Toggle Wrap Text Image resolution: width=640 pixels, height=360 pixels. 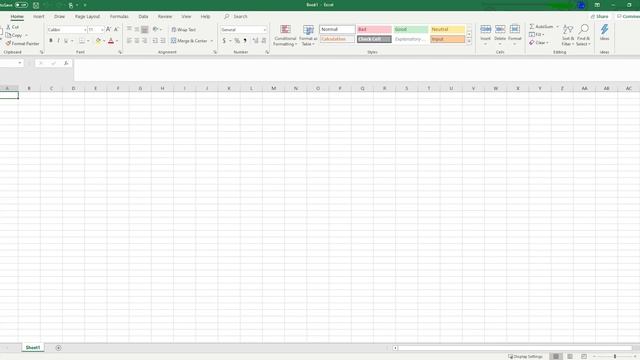click(x=184, y=30)
